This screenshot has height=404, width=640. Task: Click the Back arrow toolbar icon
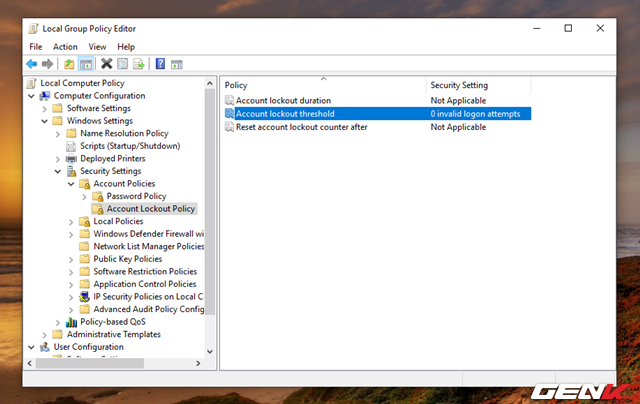(x=31, y=64)
